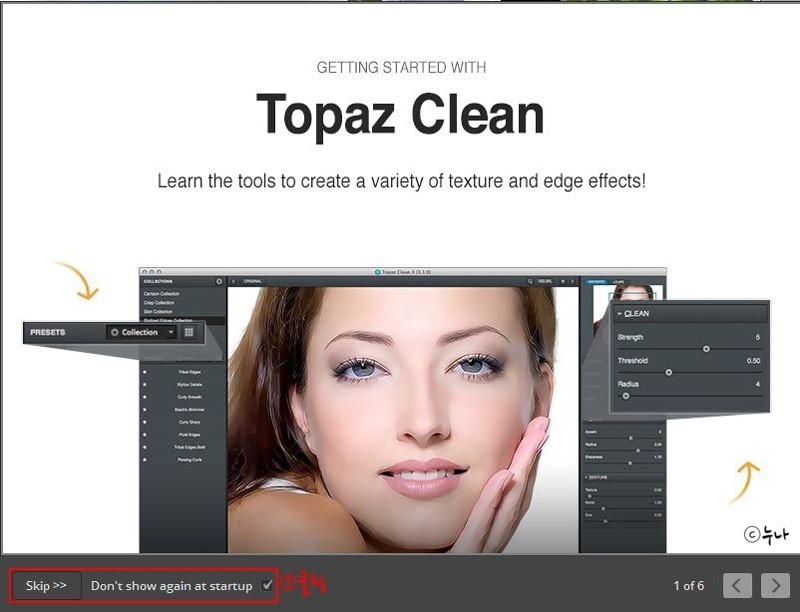Choose the Curly Sharp preset
This screenshot has height=612, width=800.
point(189,422)
